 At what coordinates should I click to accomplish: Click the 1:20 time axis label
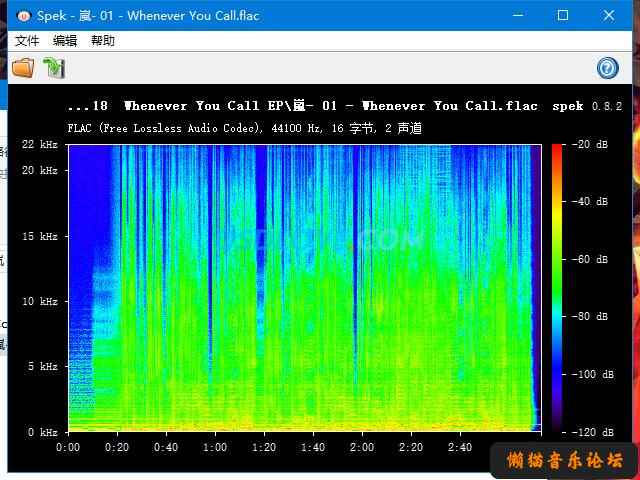(264, 447)
